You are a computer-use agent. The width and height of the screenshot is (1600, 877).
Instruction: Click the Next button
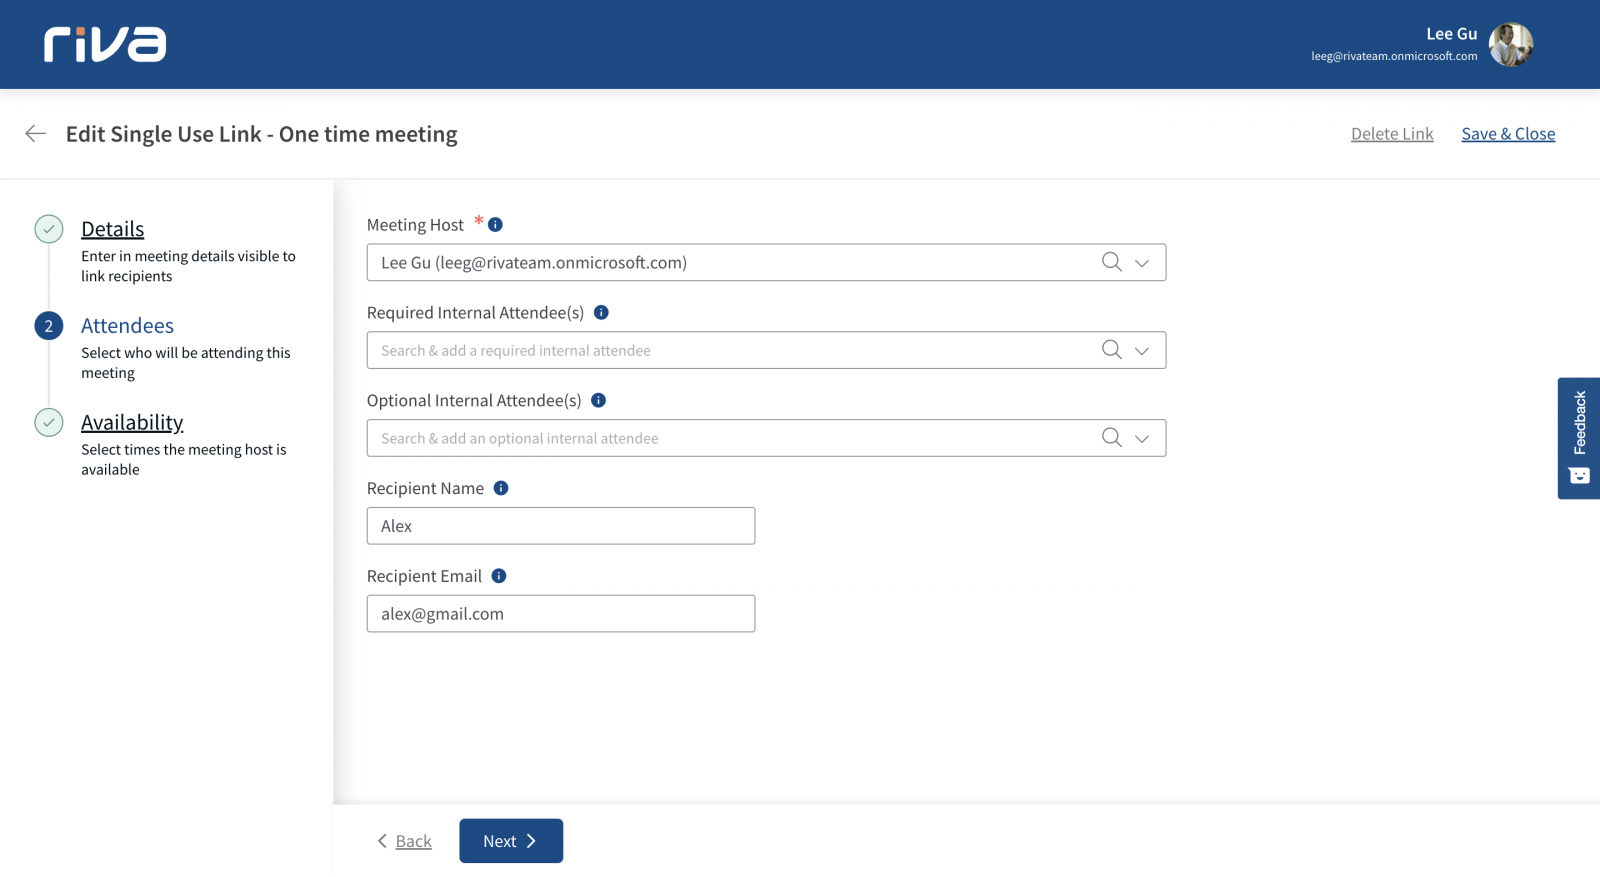[x=511, y=841]
